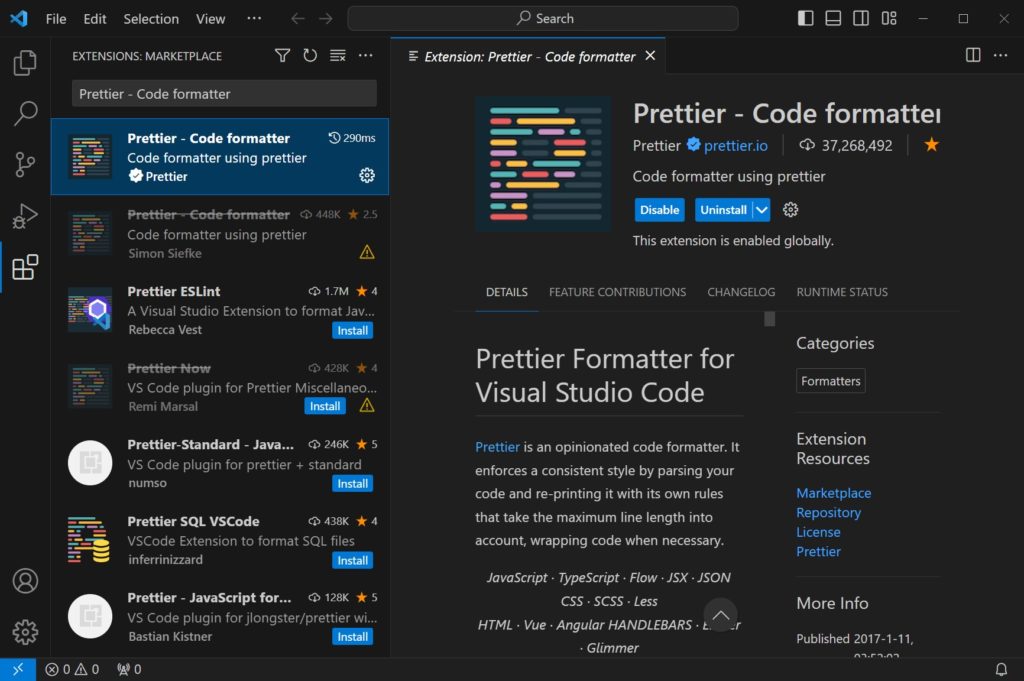Click the details pane scrollbar thumb

pos(769,319)
